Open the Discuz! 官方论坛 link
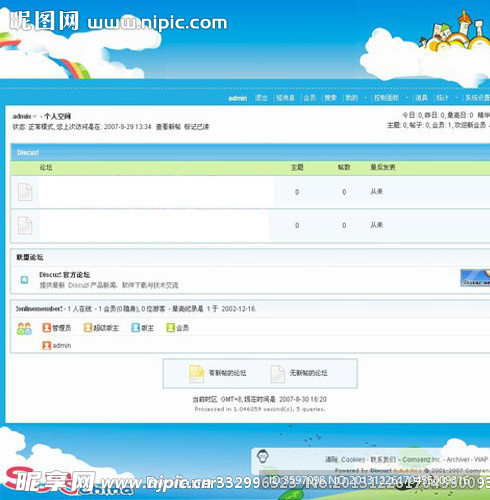 click(65, 275)
